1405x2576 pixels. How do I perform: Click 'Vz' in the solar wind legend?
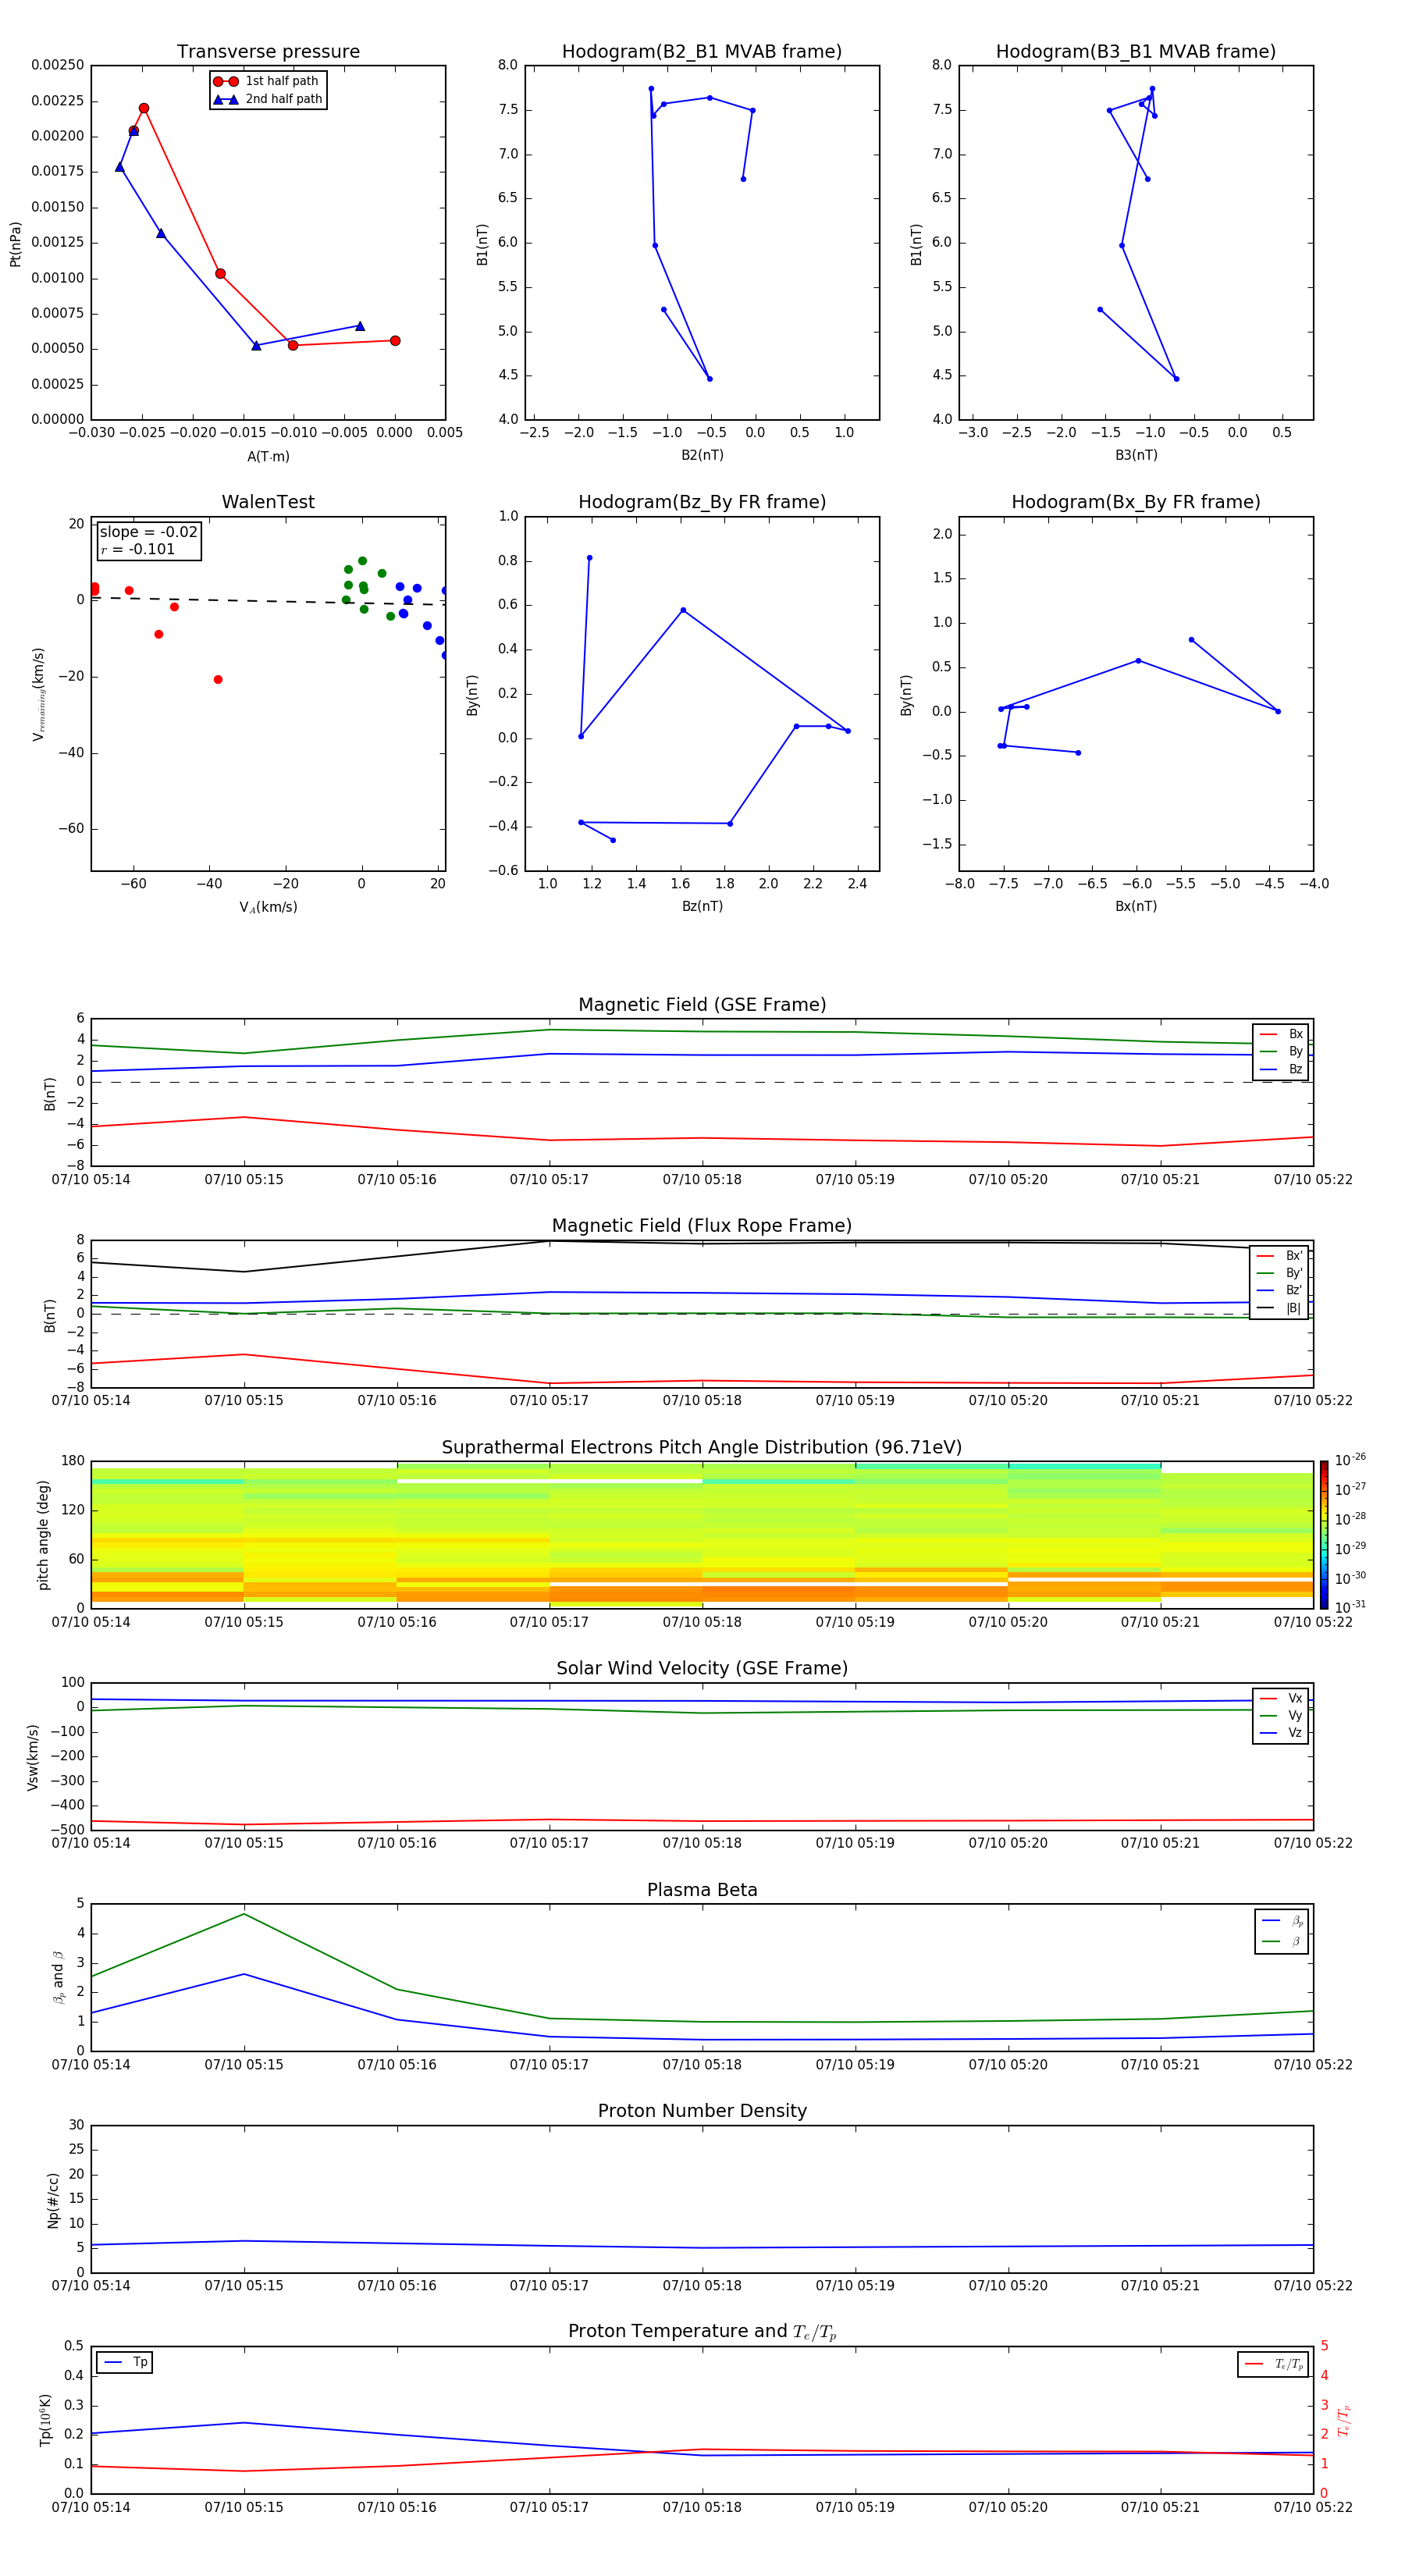click(x=1295, y=1733)
